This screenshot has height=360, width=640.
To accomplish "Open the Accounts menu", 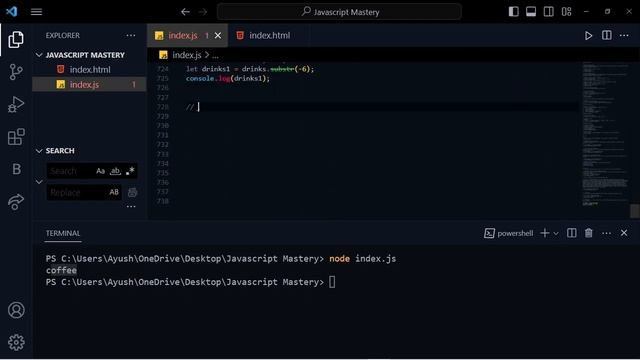I will [x=16, y=310].
